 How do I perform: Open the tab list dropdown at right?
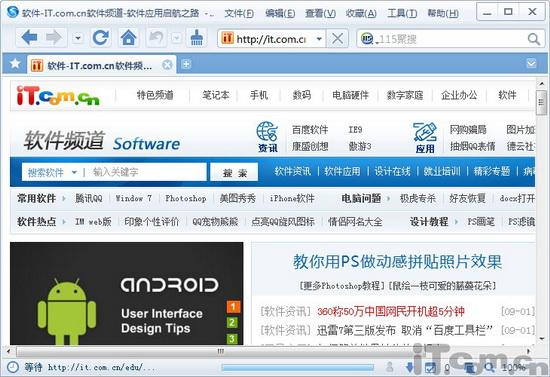pyautogui.click(x=531, y=63)
